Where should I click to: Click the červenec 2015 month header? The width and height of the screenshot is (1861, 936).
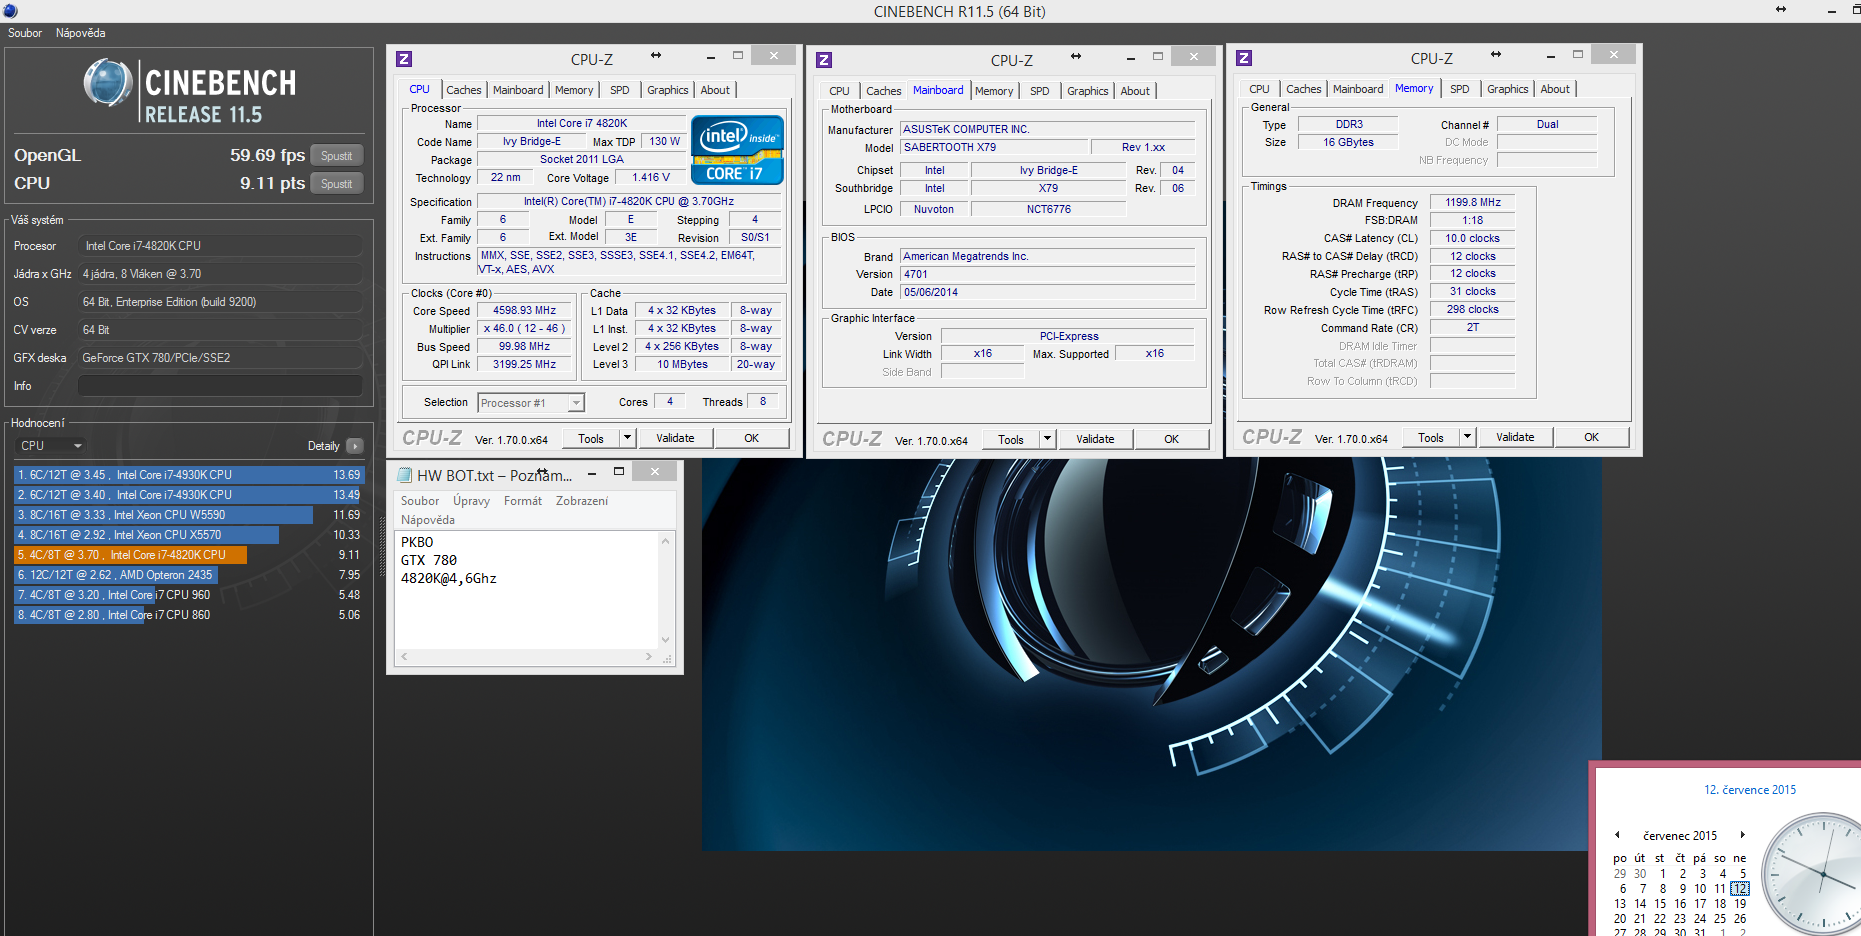1679,836
